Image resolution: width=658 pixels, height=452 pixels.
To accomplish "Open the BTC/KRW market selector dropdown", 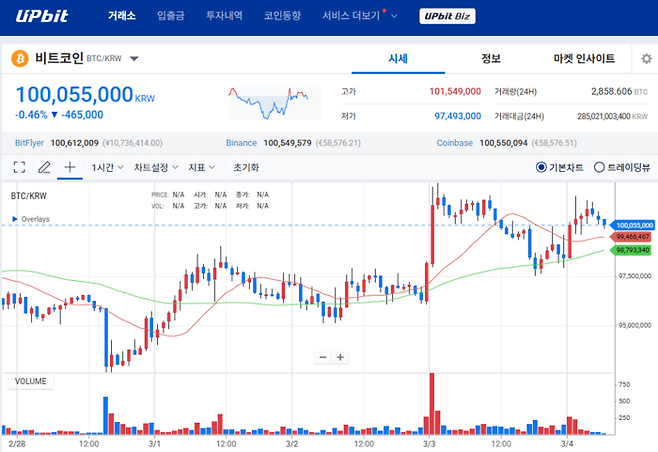I will click(134, 59).
